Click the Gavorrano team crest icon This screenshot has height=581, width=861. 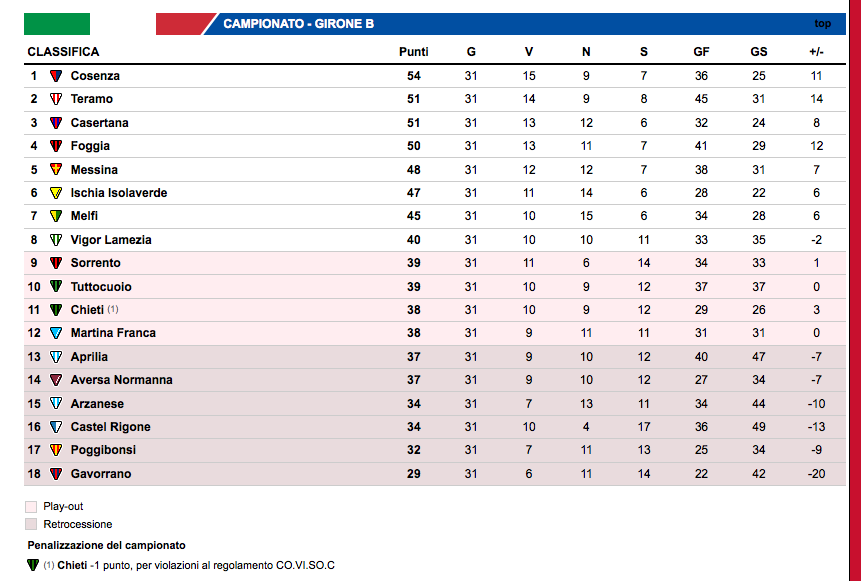[56, 474]
